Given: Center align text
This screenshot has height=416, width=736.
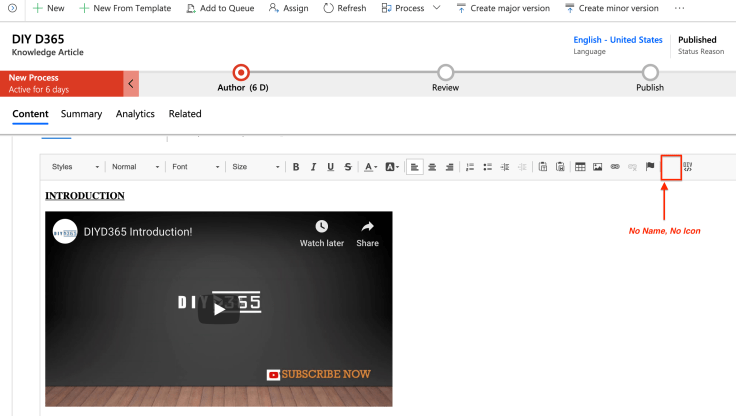Looking at the screenshot, I should click(432, 167).
